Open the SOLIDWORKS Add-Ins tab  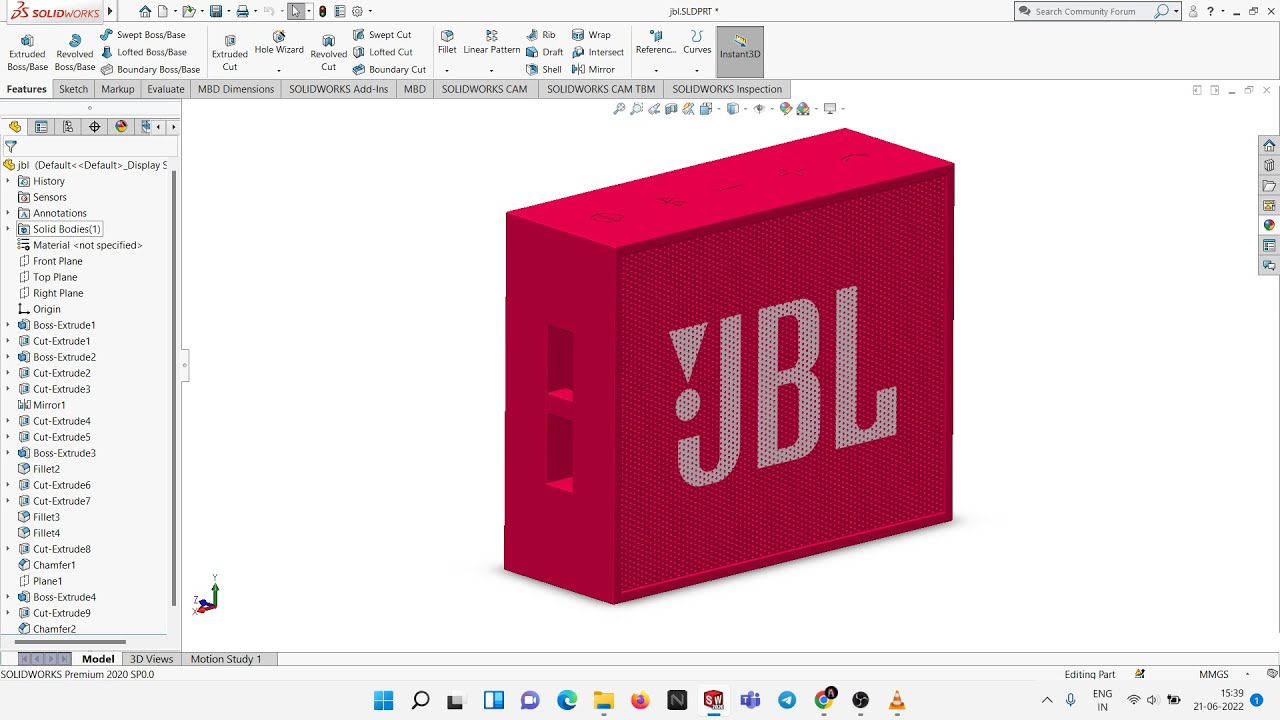tap(338, 89)
